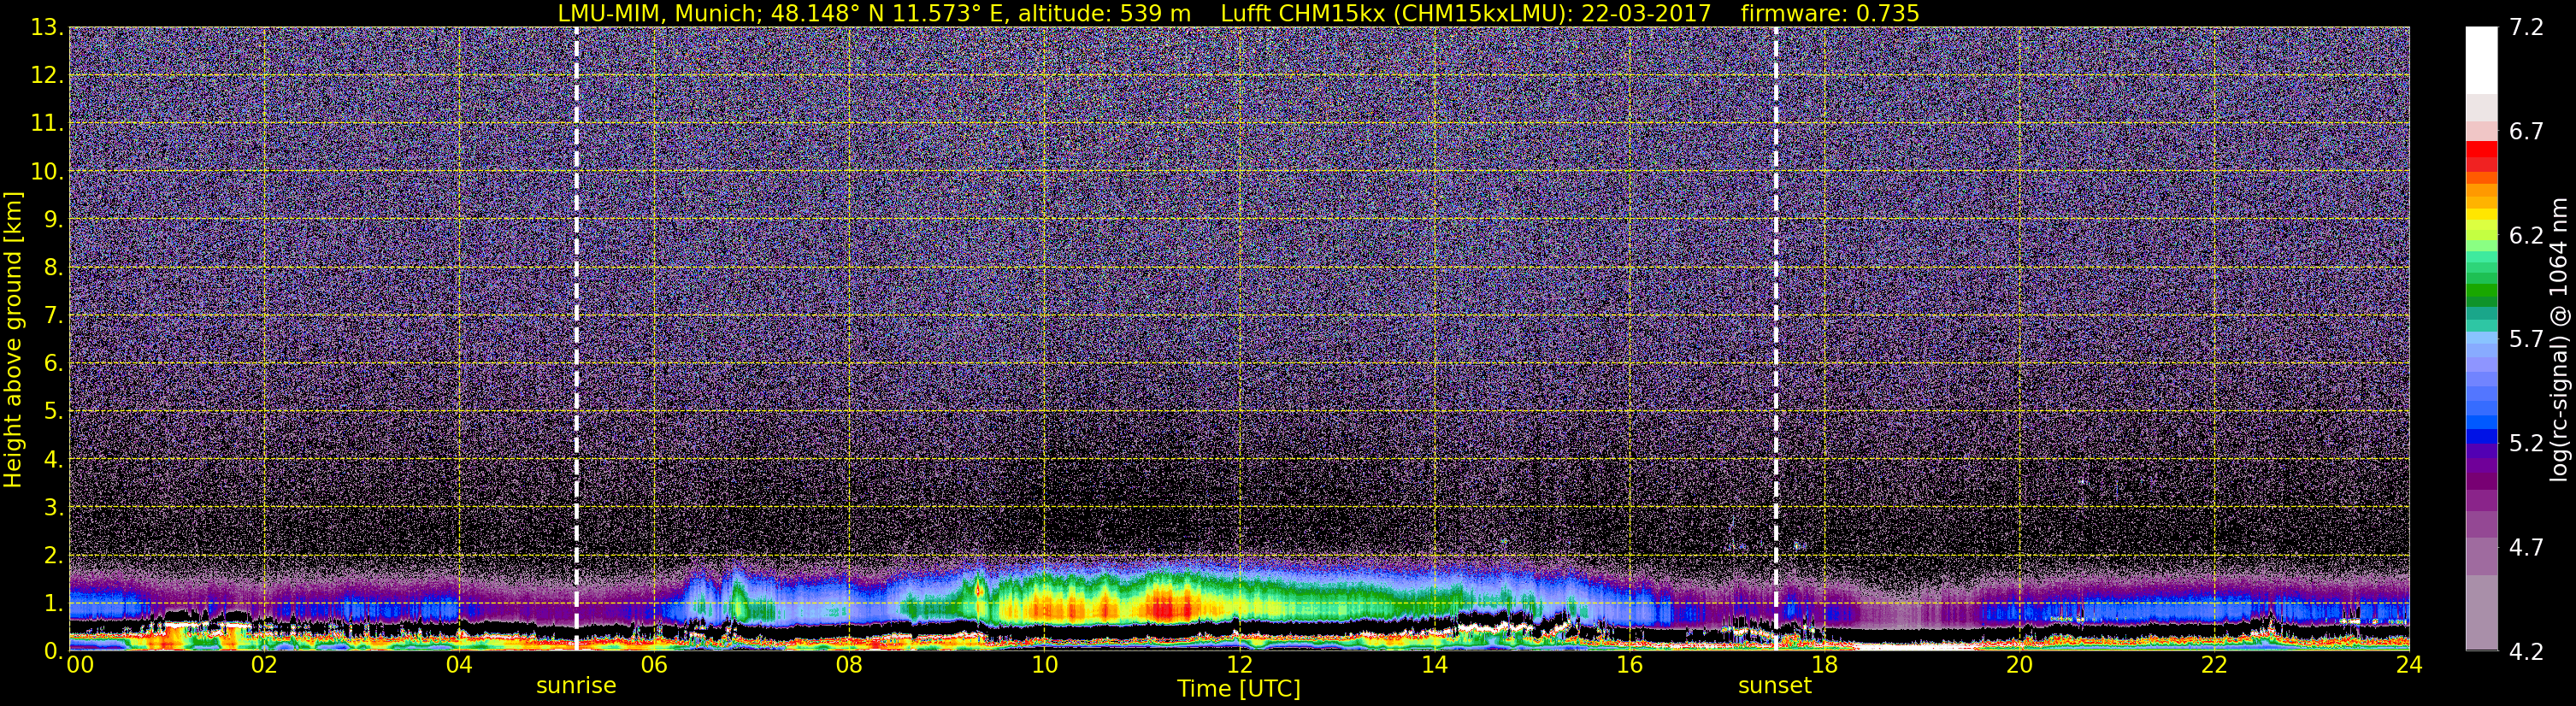Click the height axis tick '2.'
The image size is (2576, 706).
pos(54,555)
